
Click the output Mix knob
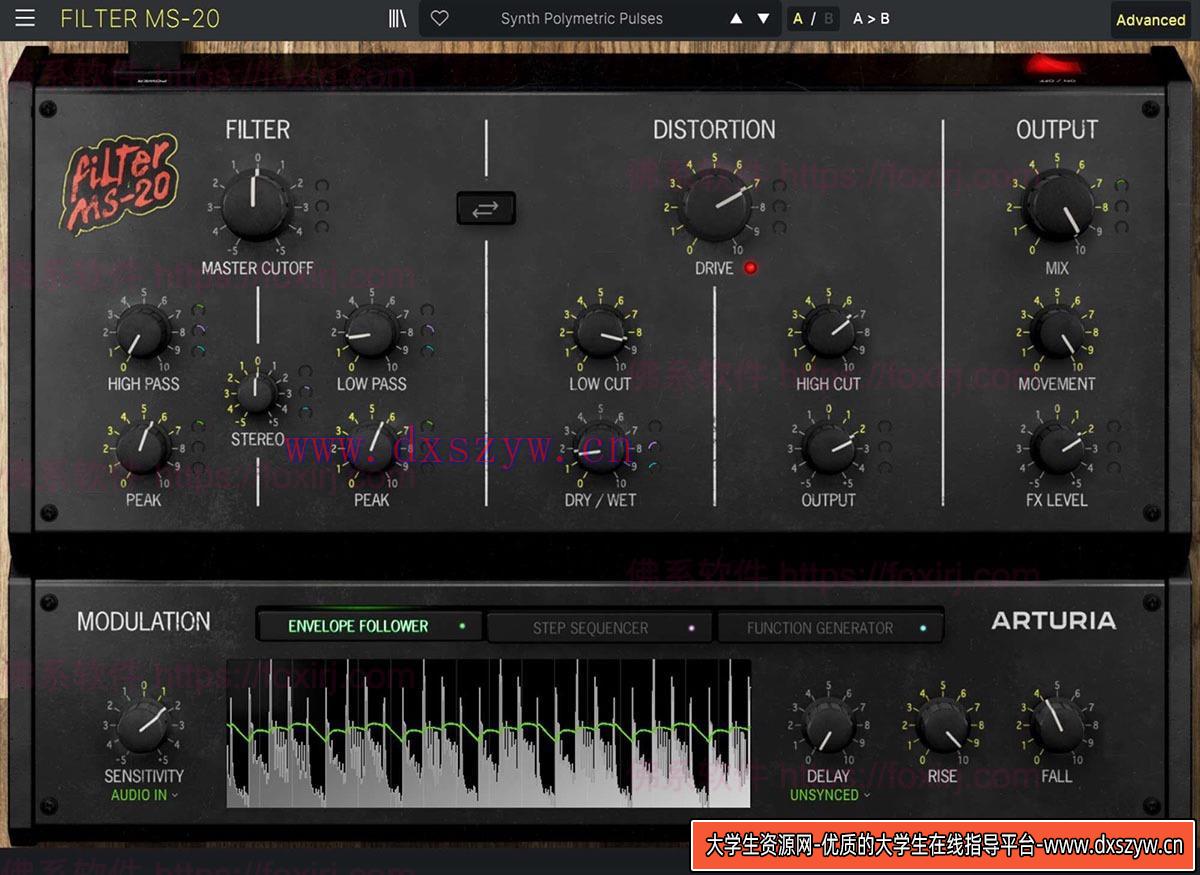pos(1057,205)
